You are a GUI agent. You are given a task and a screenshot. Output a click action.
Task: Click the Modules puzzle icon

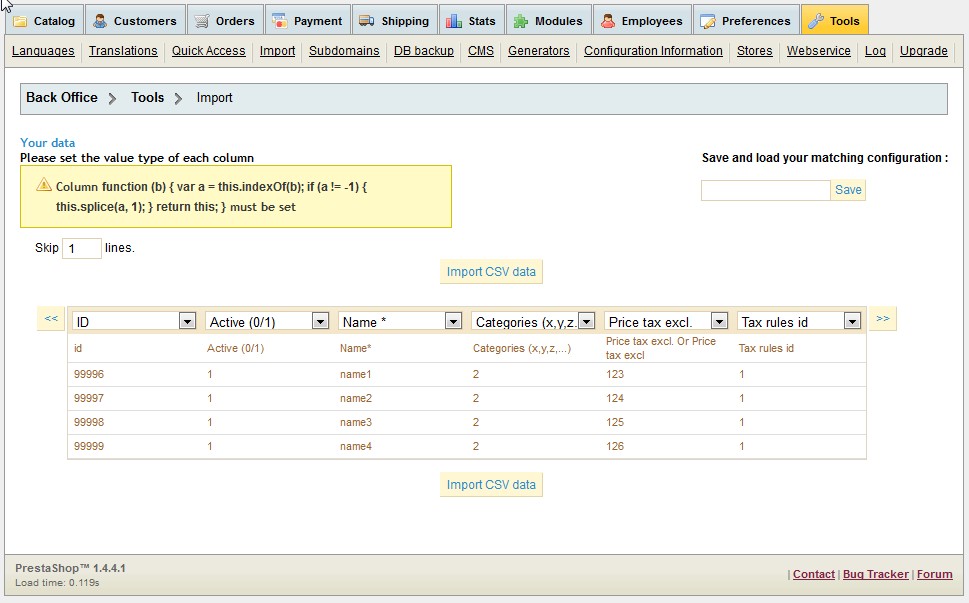pyautogui.click(x=521, y=21)
